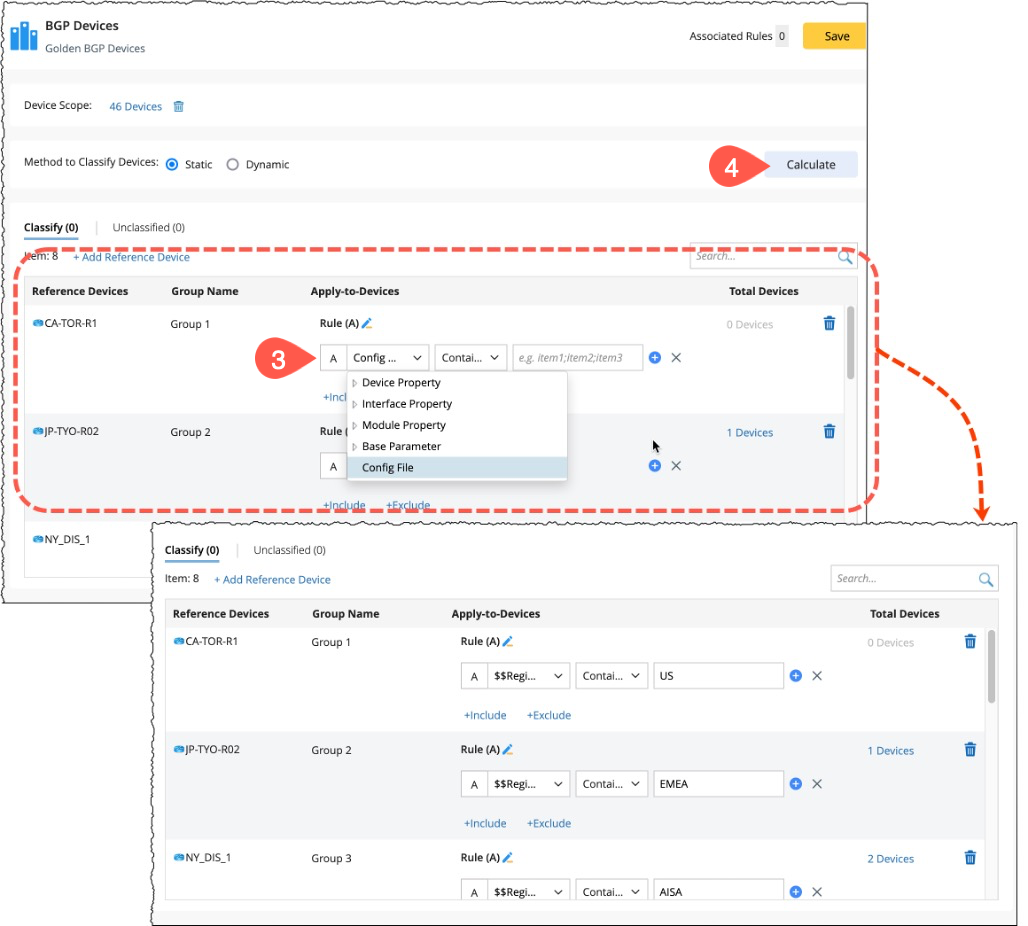Screen dimensions: 1028x926
Task: Click the item value field in Group 1 top window
Action: tap(578, 357)
